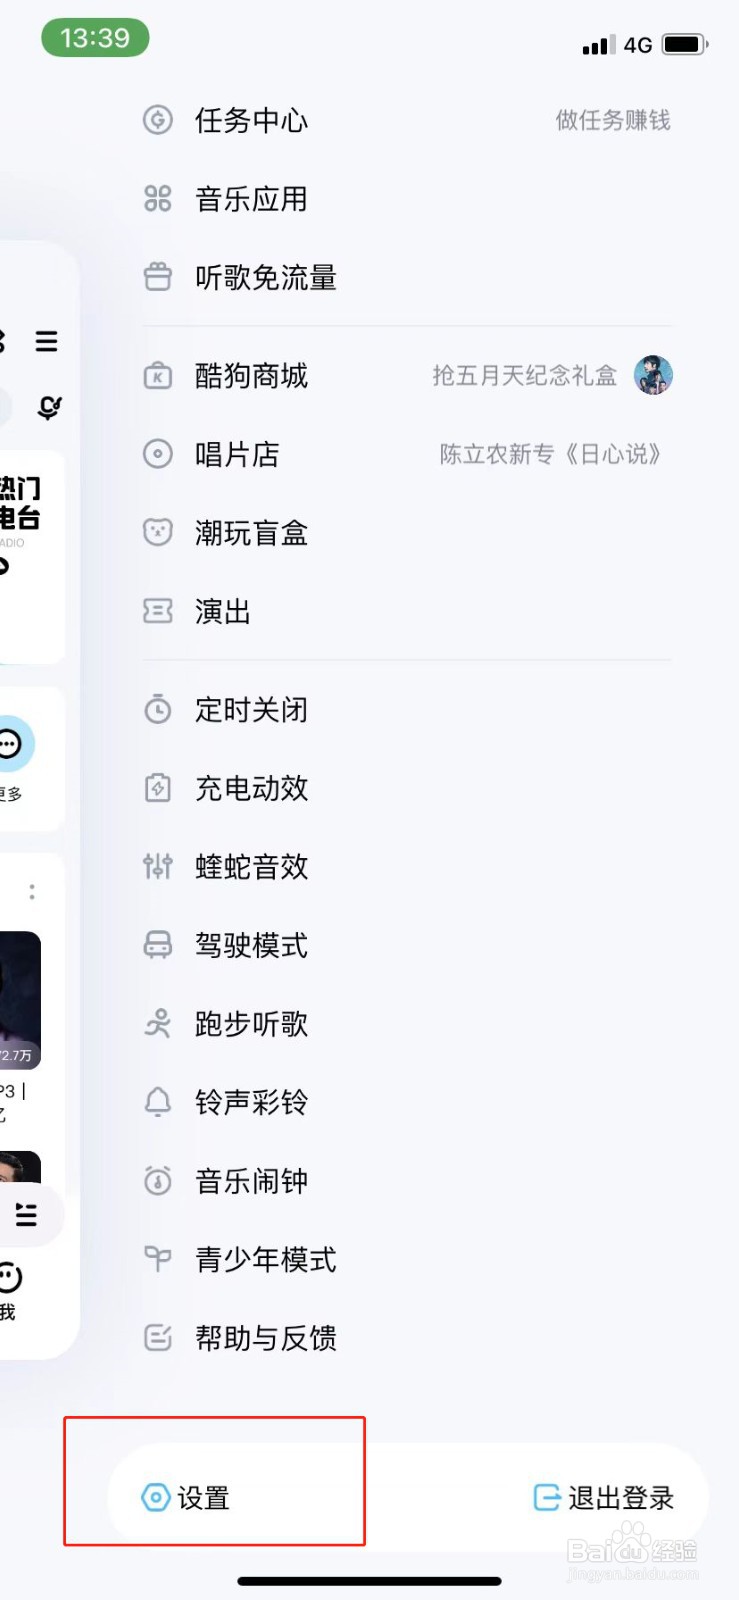The image size is (739, 1600).
Task: Select the 演出 menu item
Action: pyautogui.click(x=407, y=611)
